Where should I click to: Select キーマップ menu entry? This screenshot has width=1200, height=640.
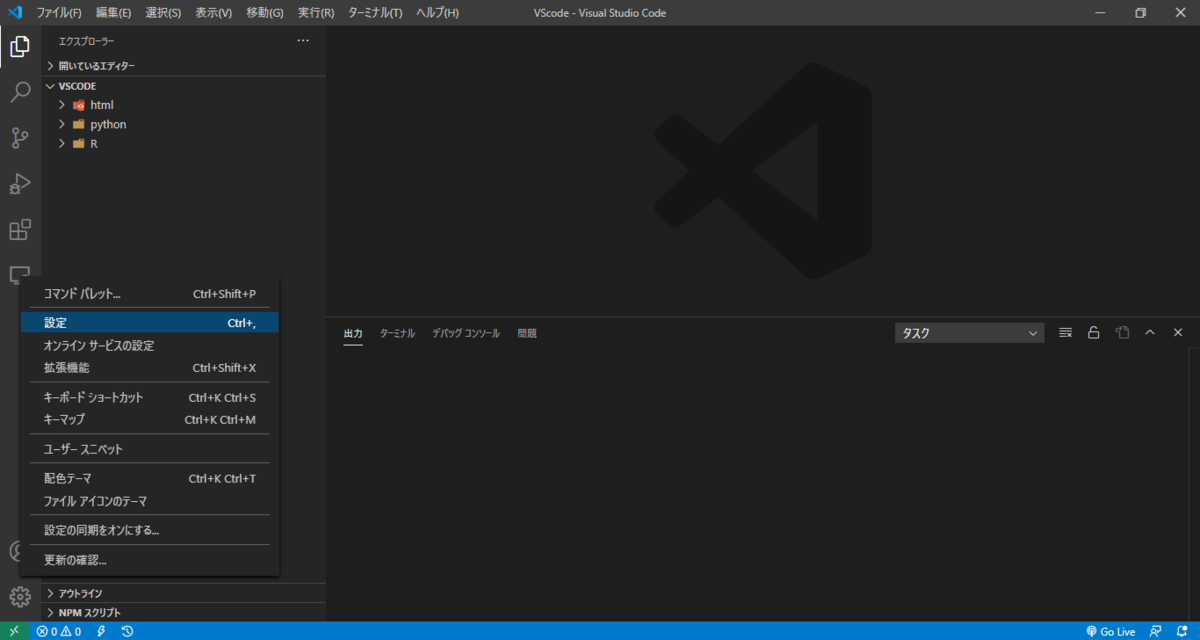149,419
